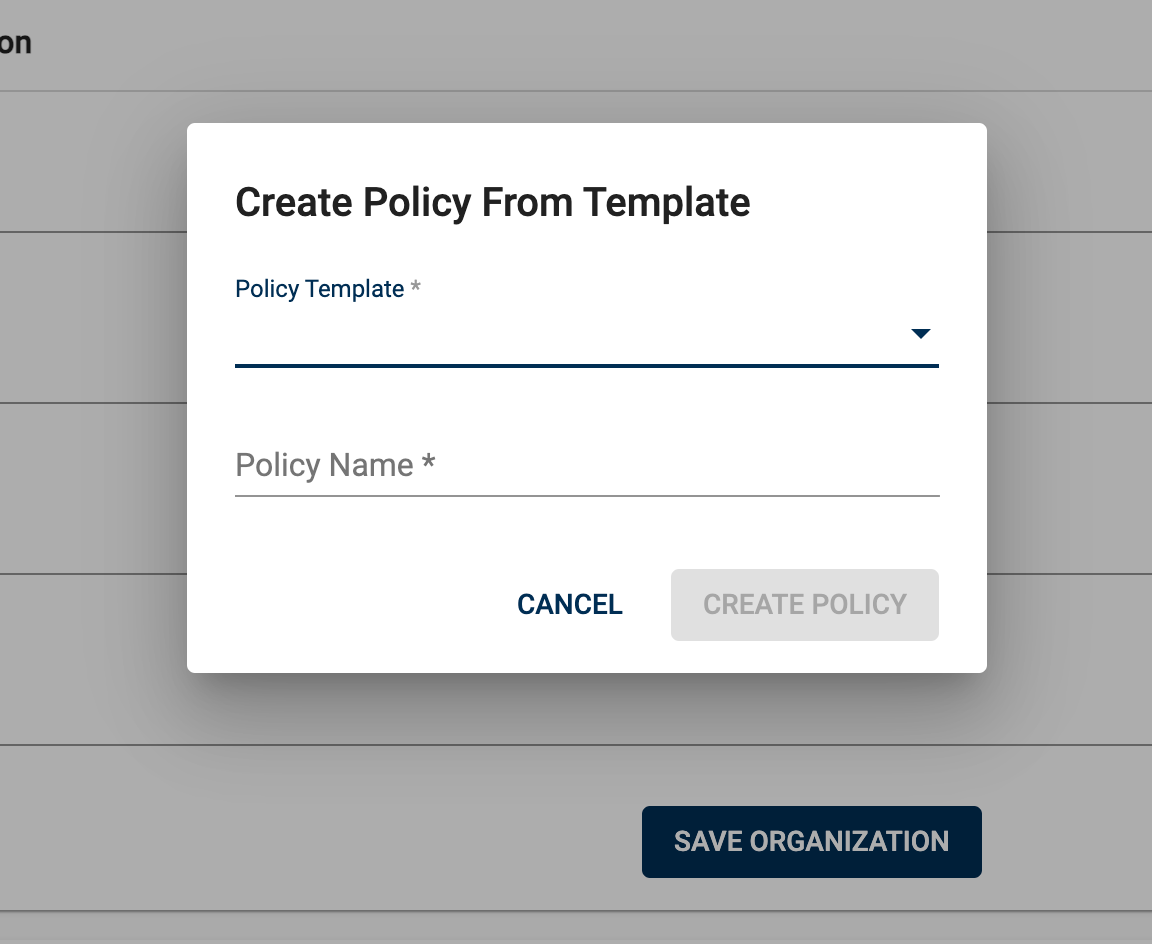The height and width of the screenshot is (944, 1152).
Task: Click the word CANCEL in the dialog
Action: click(570, 605)
